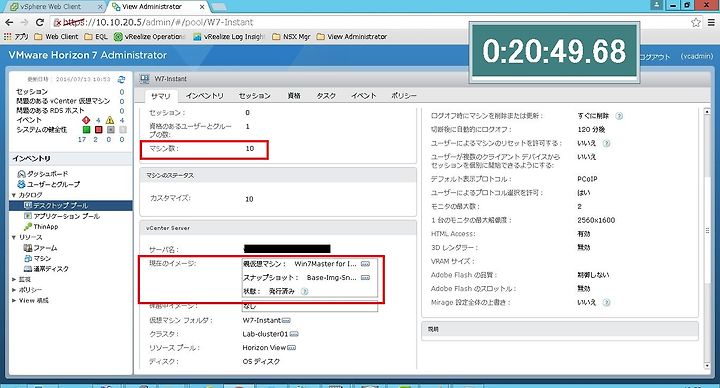The image size is (720, 388).
Task: Switch to the Policies tab
Action: (x=404, y=96)
